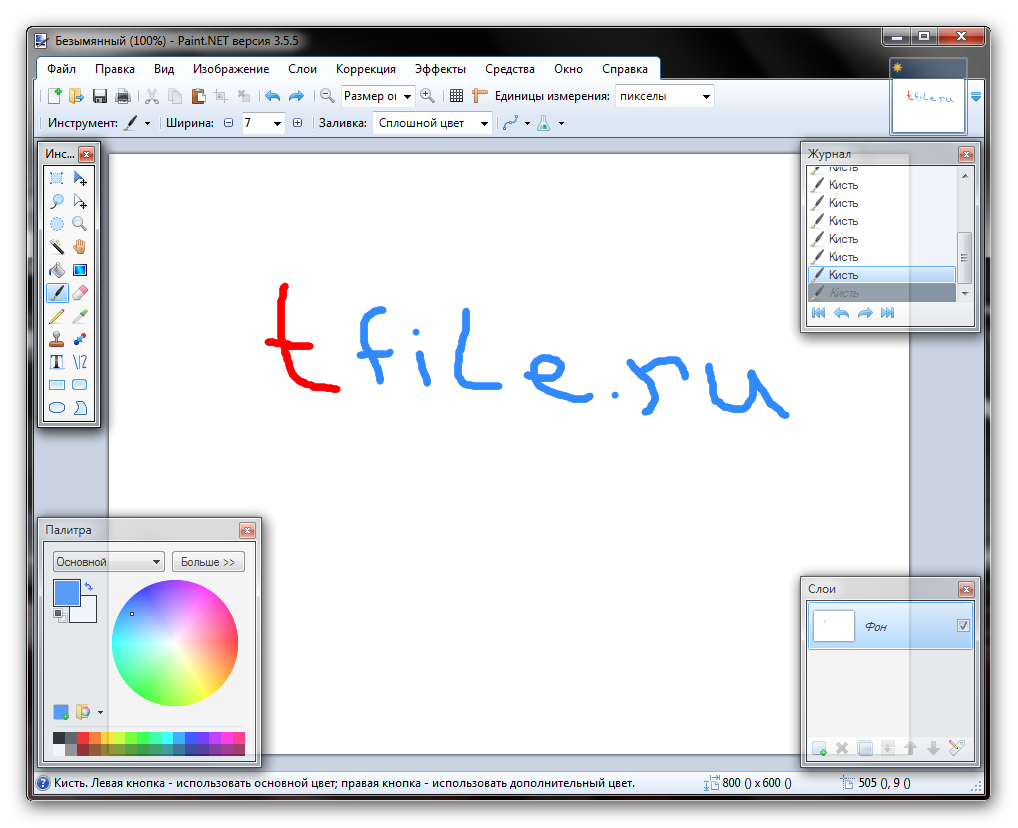Select the Rounded Rectangle tool

[80, 385]
